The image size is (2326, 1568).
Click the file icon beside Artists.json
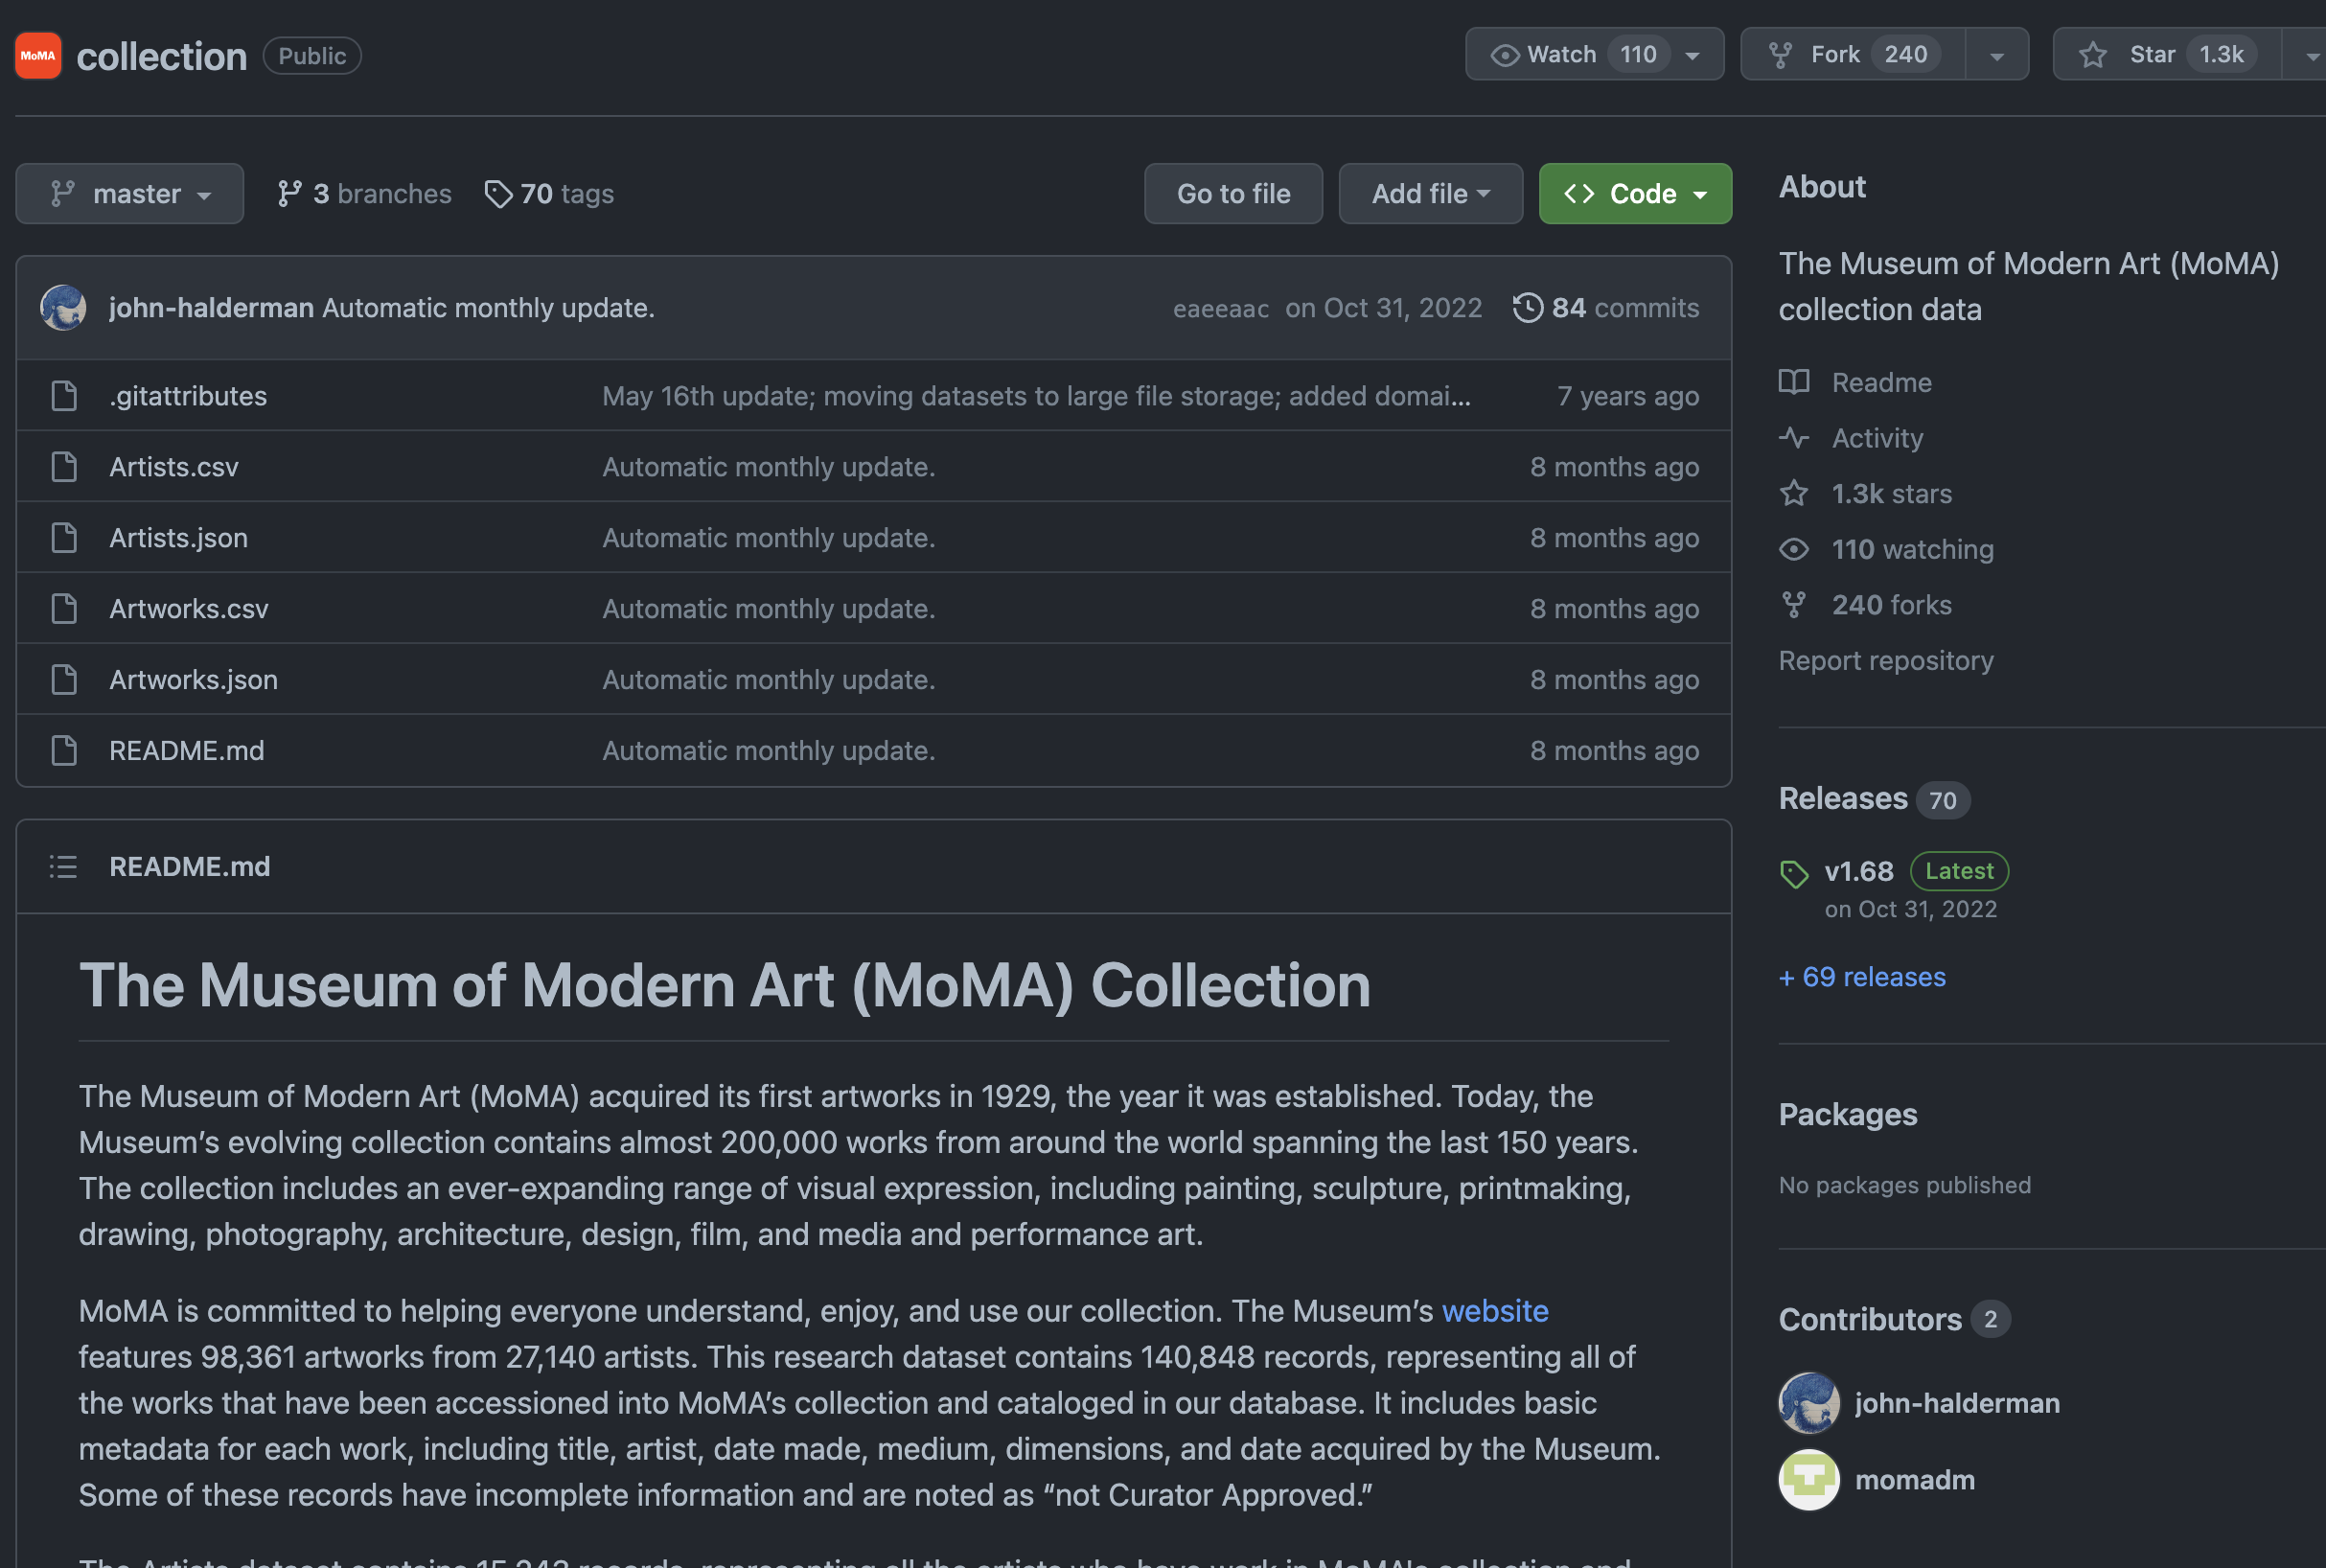(64, 538)
